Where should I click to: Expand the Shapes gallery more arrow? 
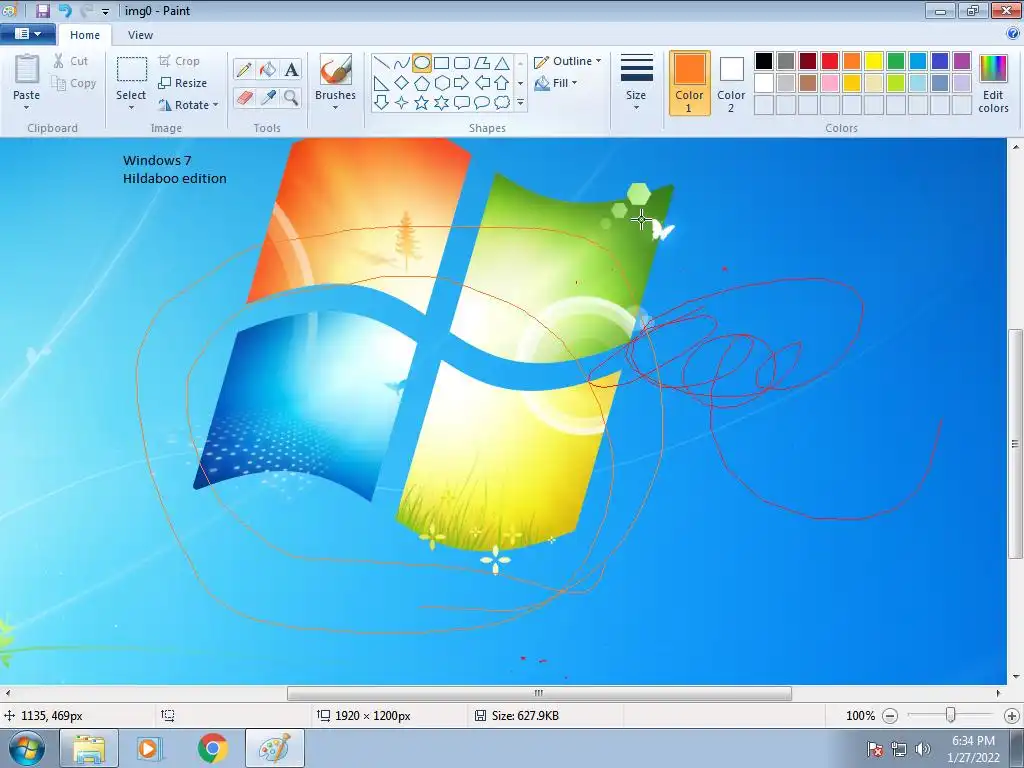click(520, 103)
